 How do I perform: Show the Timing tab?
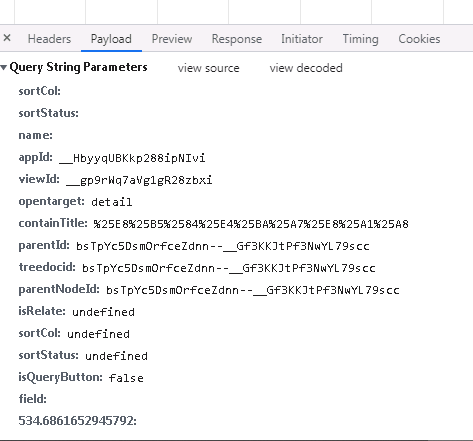[361, 39]
